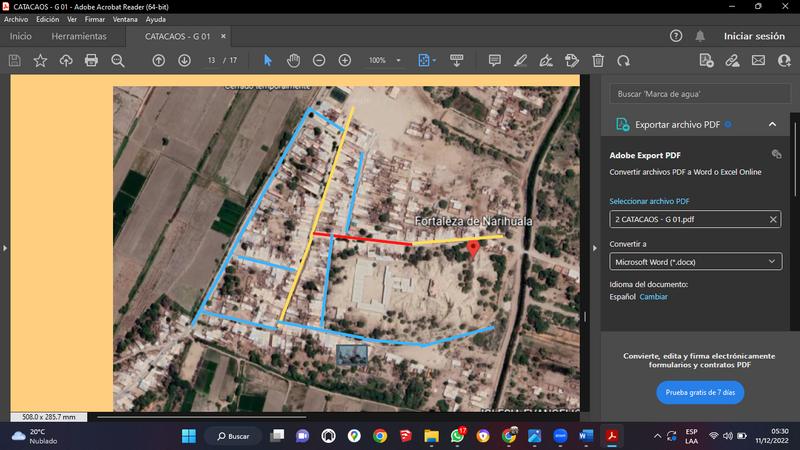Open the Archivo menu
The height and width of the screenshot is (450, 800).
click(x=16, y=19)
